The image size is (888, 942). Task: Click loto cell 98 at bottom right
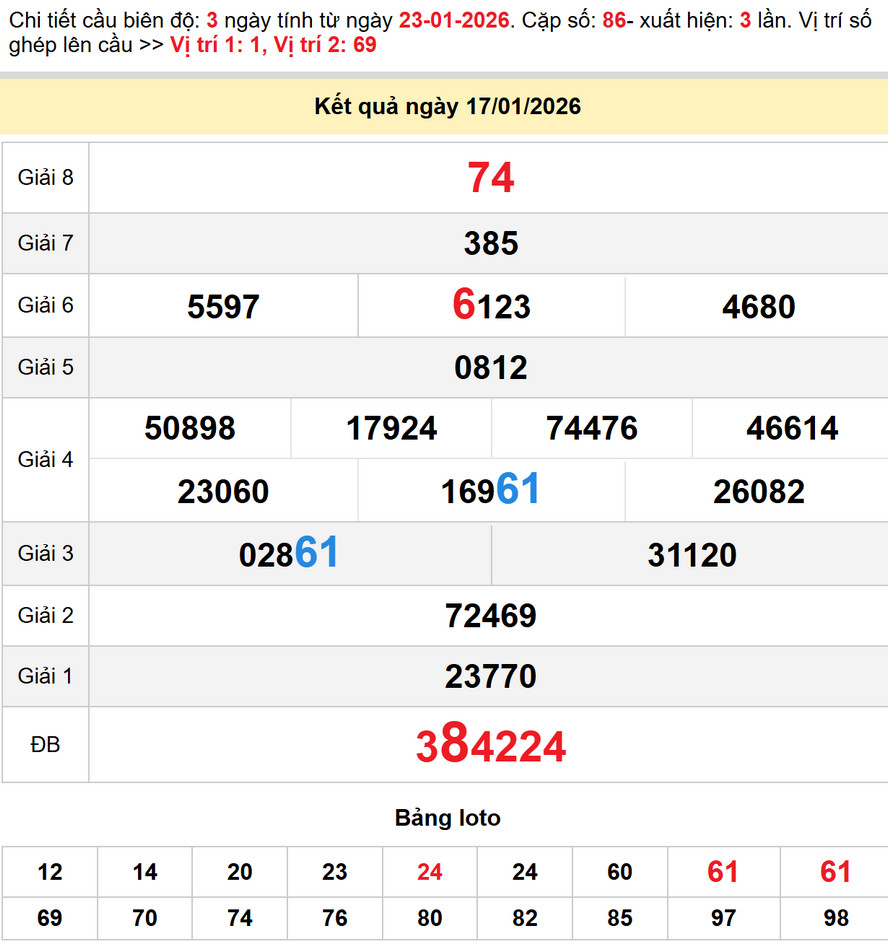835,918
